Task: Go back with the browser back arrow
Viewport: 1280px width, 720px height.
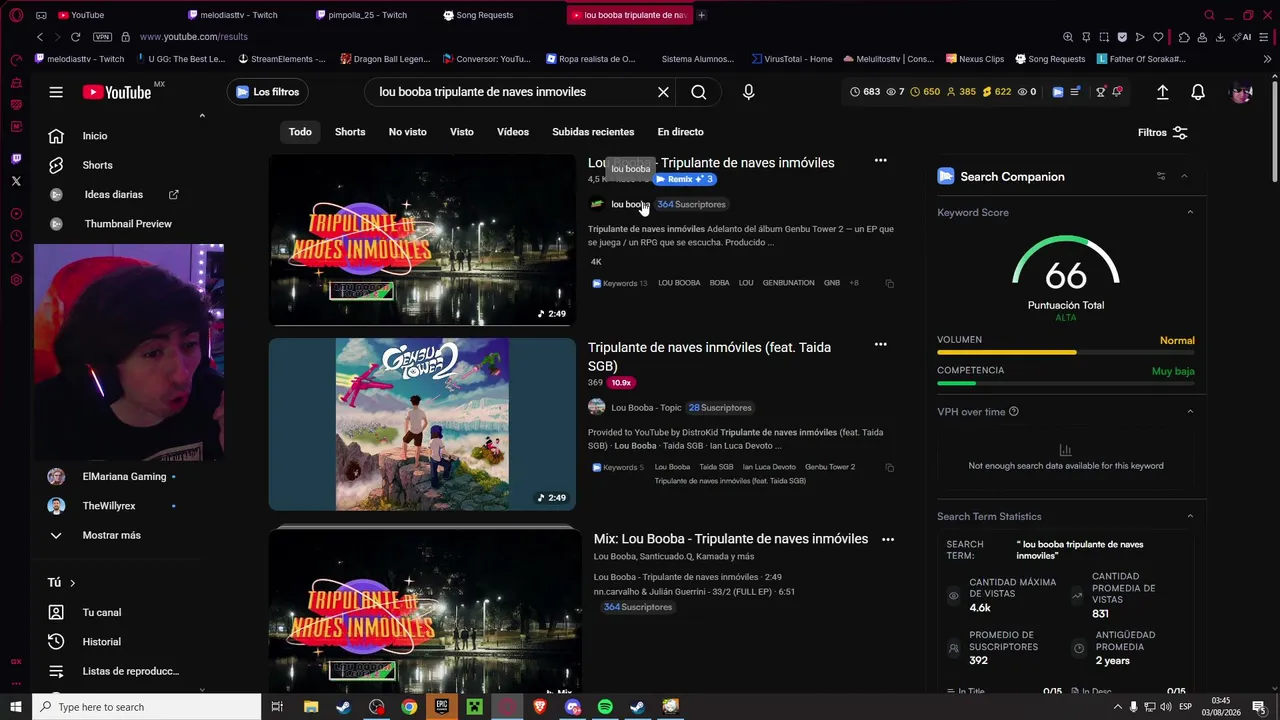Action: pos(40,37)
